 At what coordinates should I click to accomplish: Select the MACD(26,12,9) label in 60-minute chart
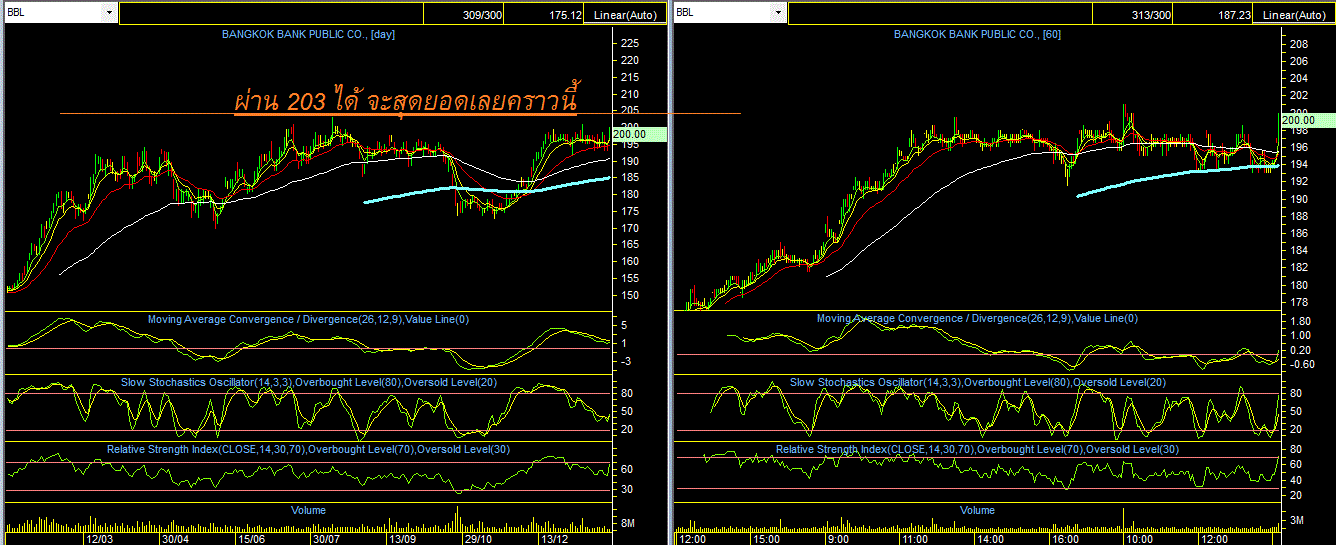[978, 319]
